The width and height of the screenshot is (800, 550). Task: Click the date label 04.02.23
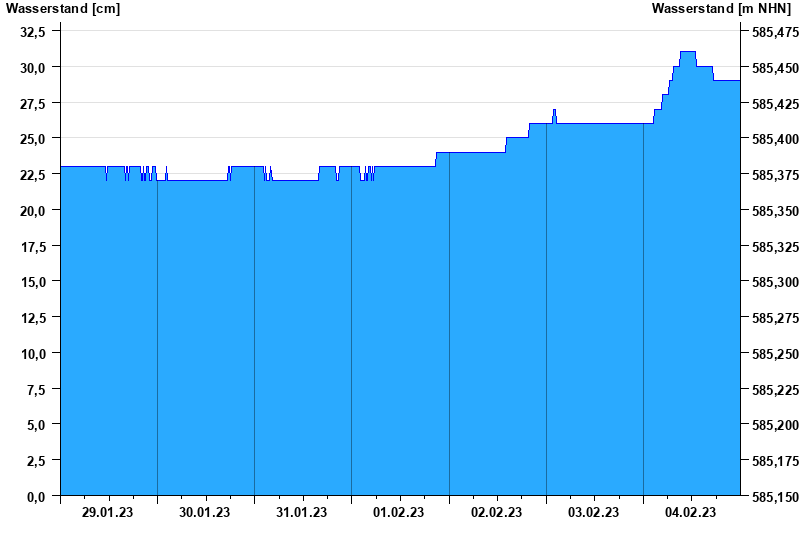(690, 512)
